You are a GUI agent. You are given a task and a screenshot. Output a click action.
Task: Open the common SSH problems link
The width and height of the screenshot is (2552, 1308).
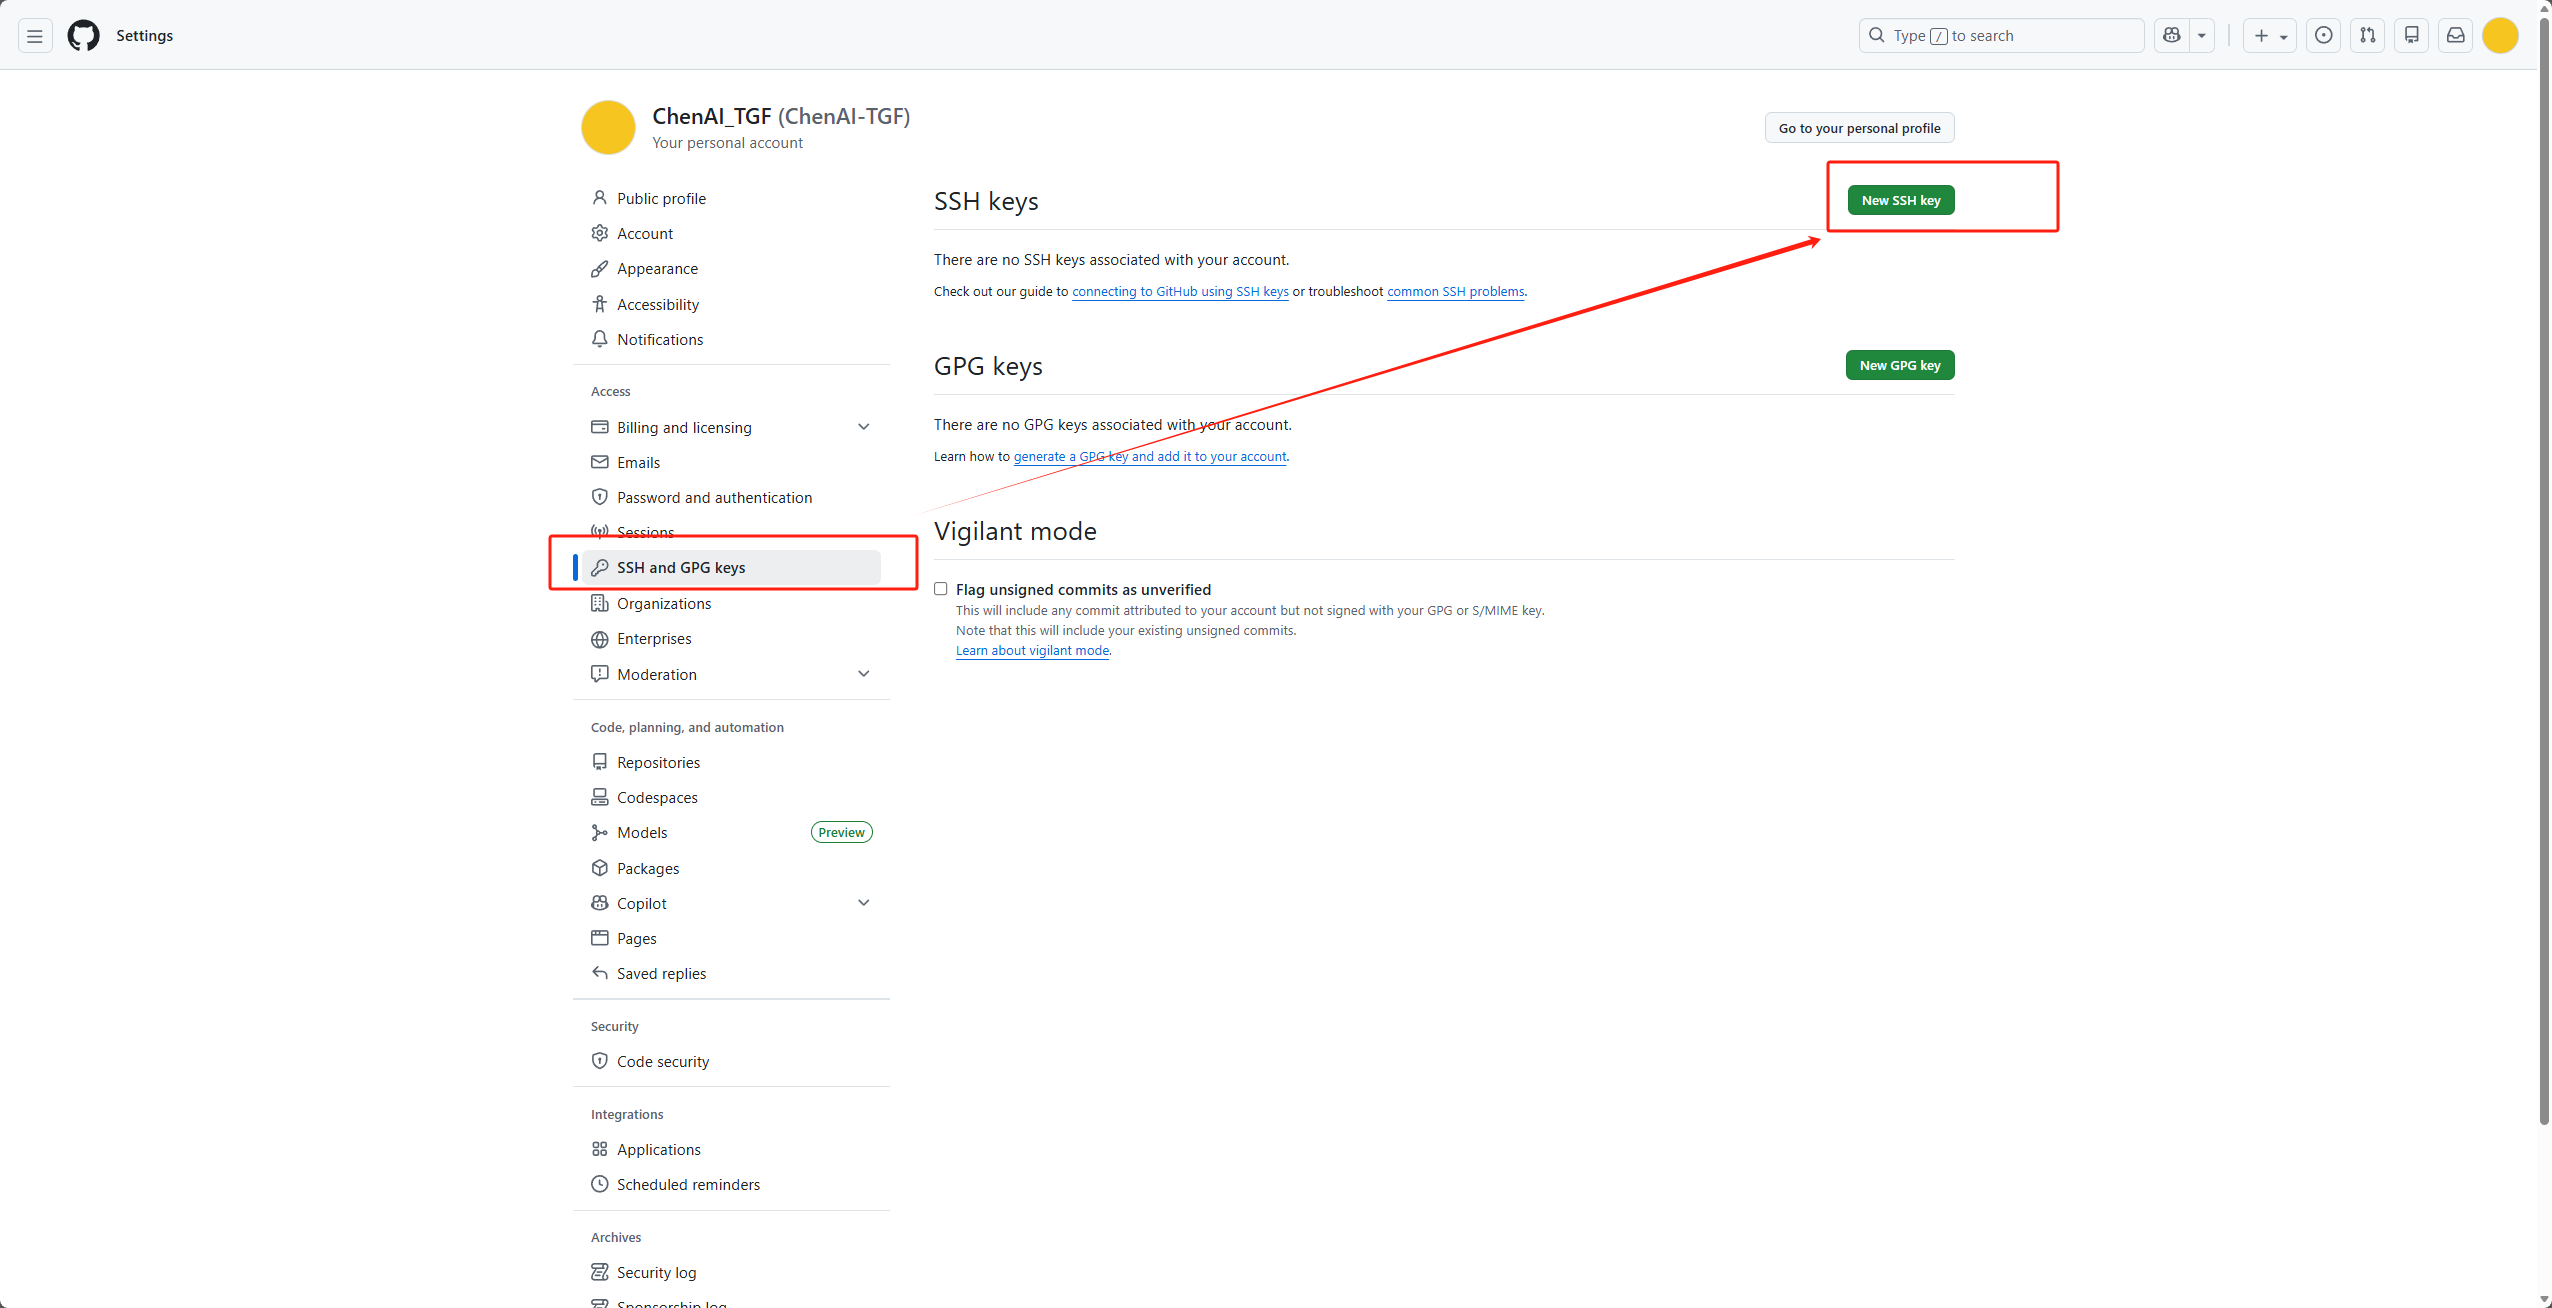tap(1455, 292)
